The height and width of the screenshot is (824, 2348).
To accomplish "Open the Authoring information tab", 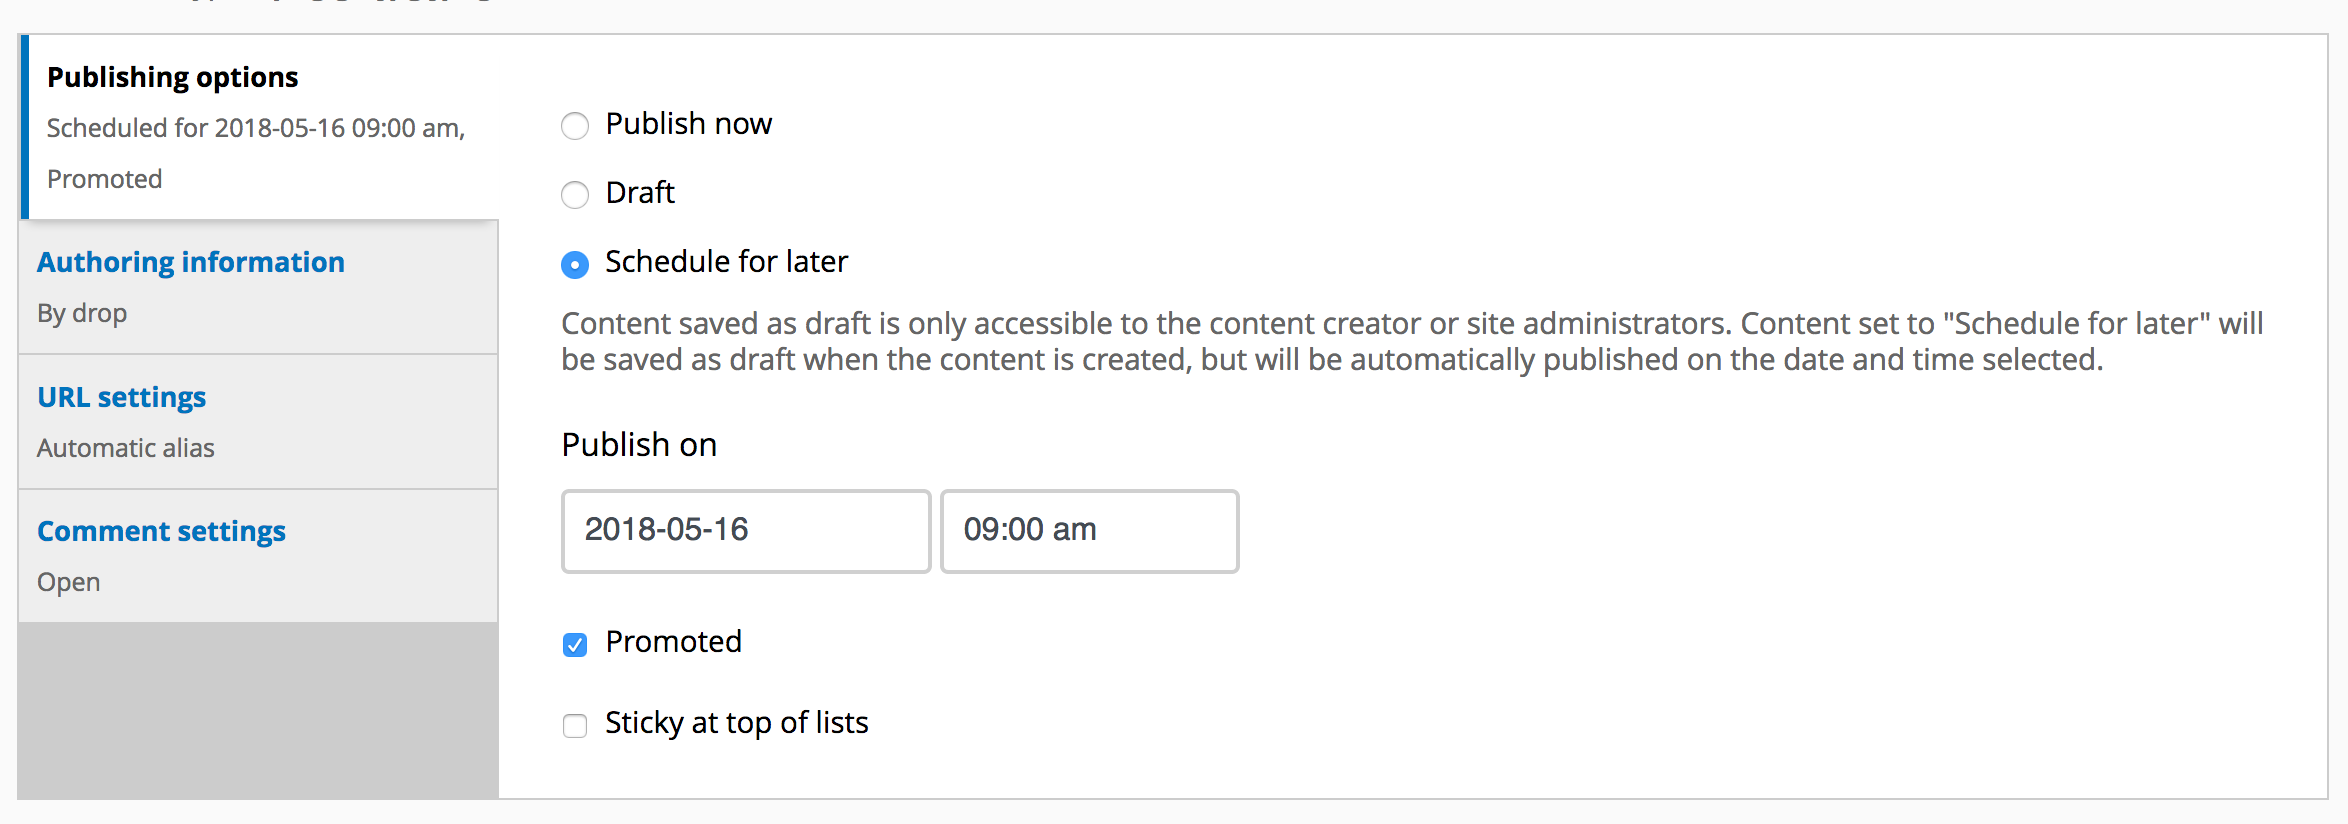I will point(191,262).
